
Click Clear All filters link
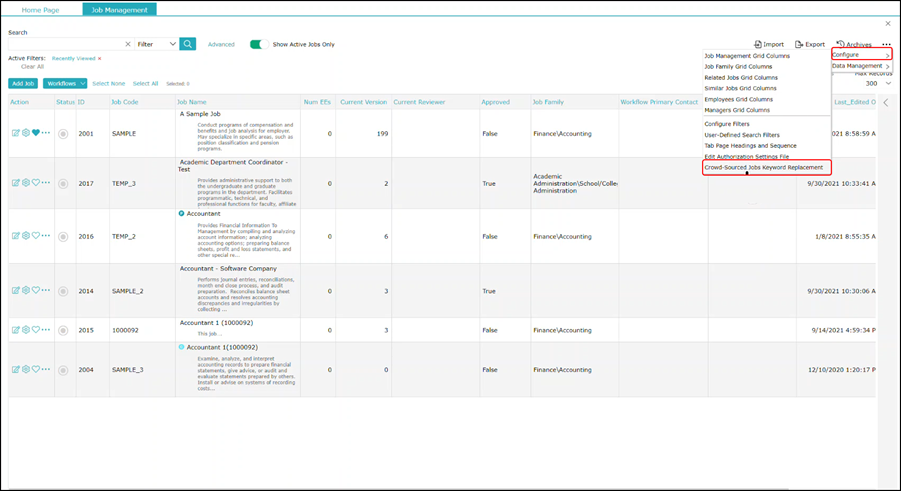click(32, 67)
